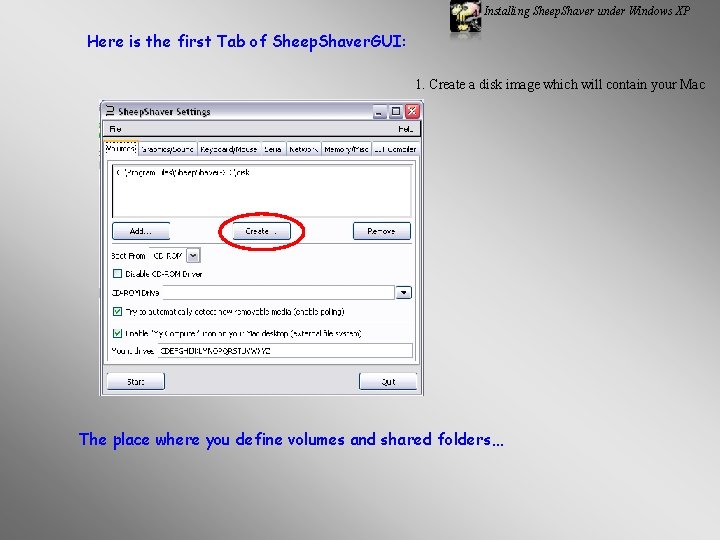Image resolution: width=720 pixels, height=540 pixels.
Task: Toggle Enable My Computer icon checkbox
Action: 118,333
